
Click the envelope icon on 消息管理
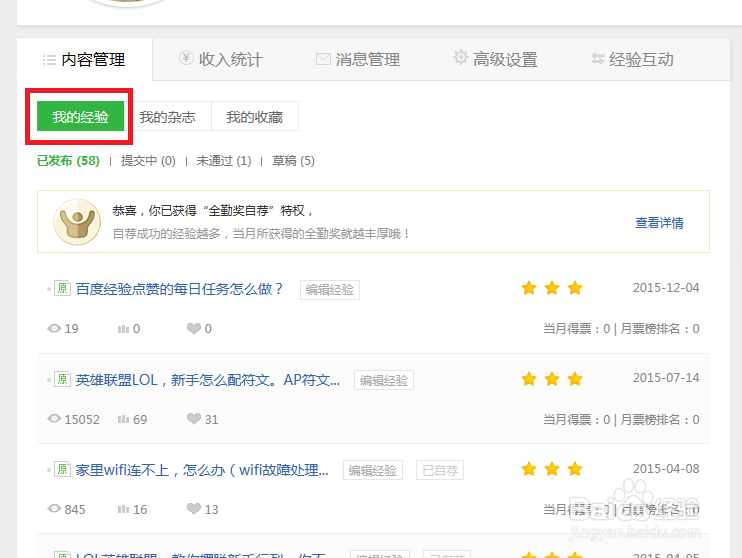(323, 59)
